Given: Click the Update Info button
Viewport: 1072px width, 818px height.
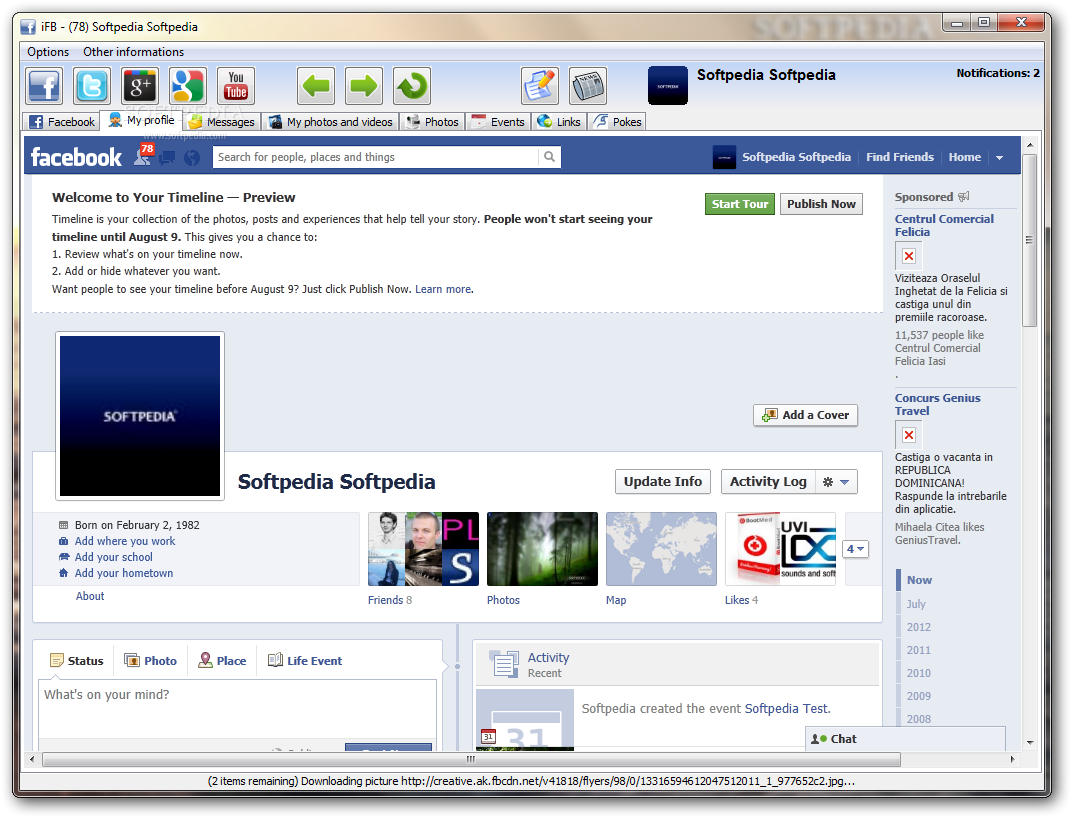Looking at the screenshot, I should click(662, 481).
